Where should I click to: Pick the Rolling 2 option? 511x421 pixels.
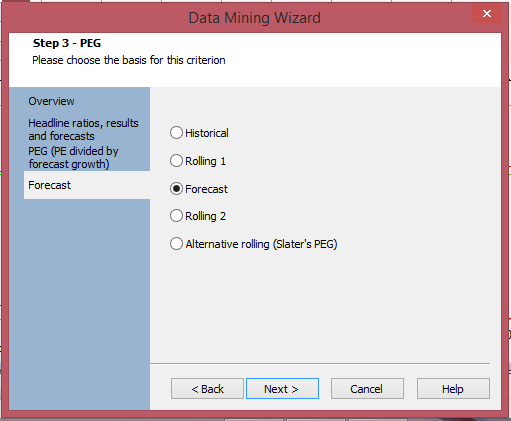pos(176,216)
